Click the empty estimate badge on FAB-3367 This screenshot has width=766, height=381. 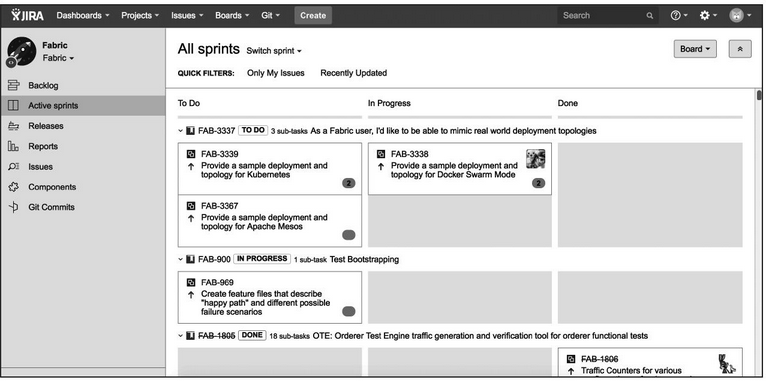tap(349, 235)
